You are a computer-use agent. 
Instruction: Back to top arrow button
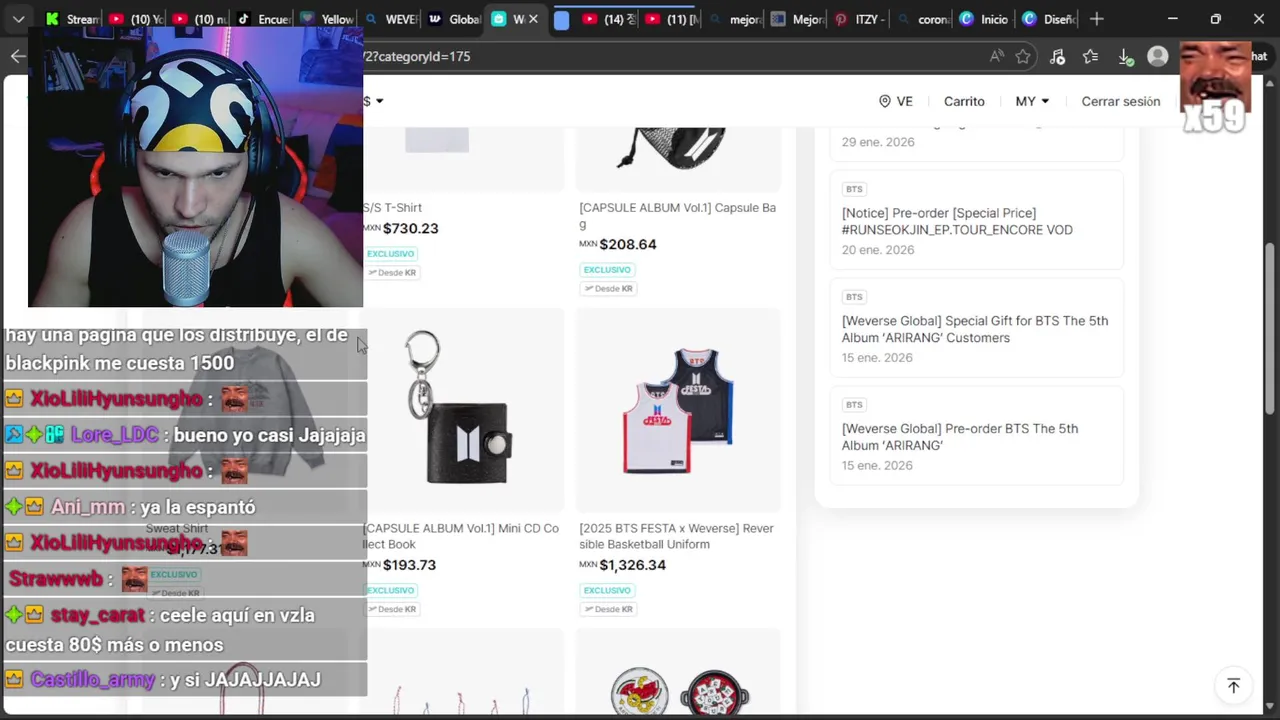tap(1233, 685)
